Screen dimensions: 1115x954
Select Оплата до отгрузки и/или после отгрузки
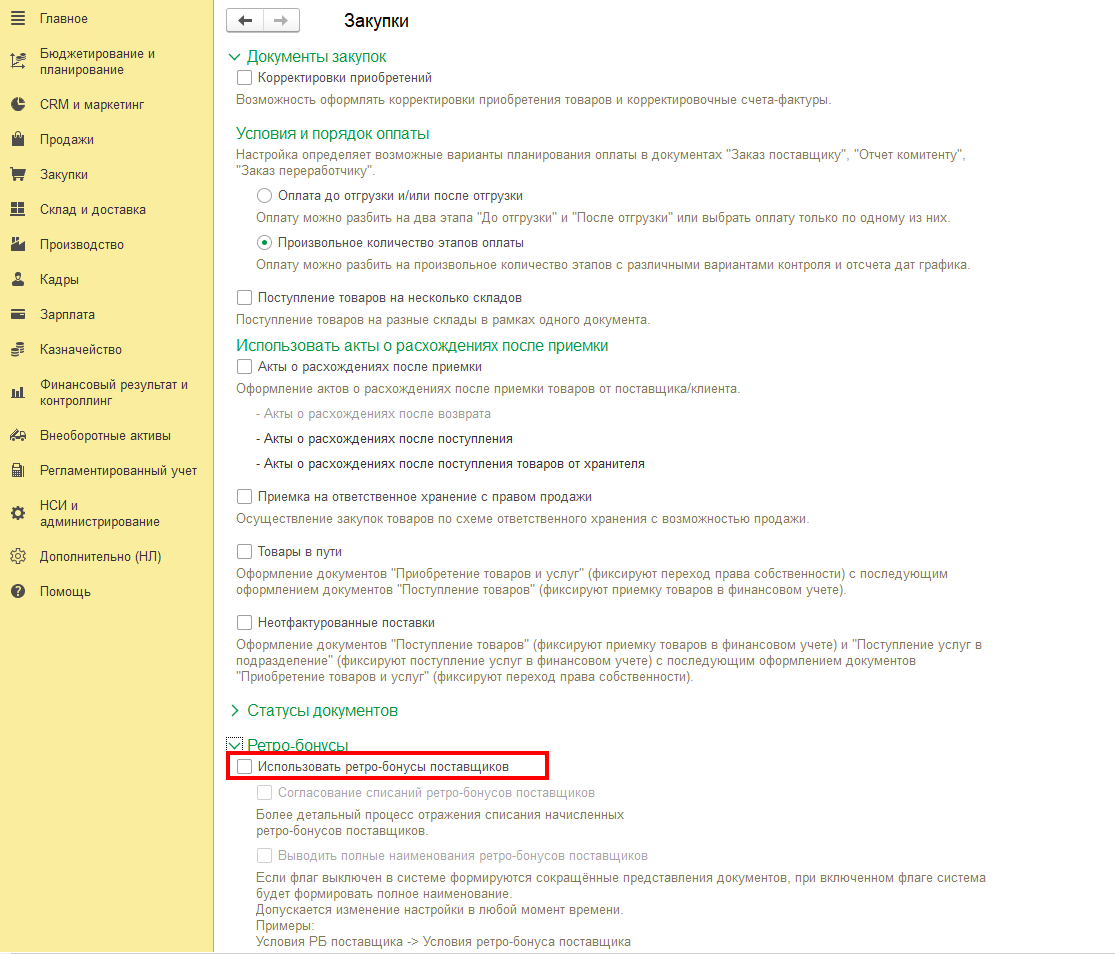click(265, 195)
